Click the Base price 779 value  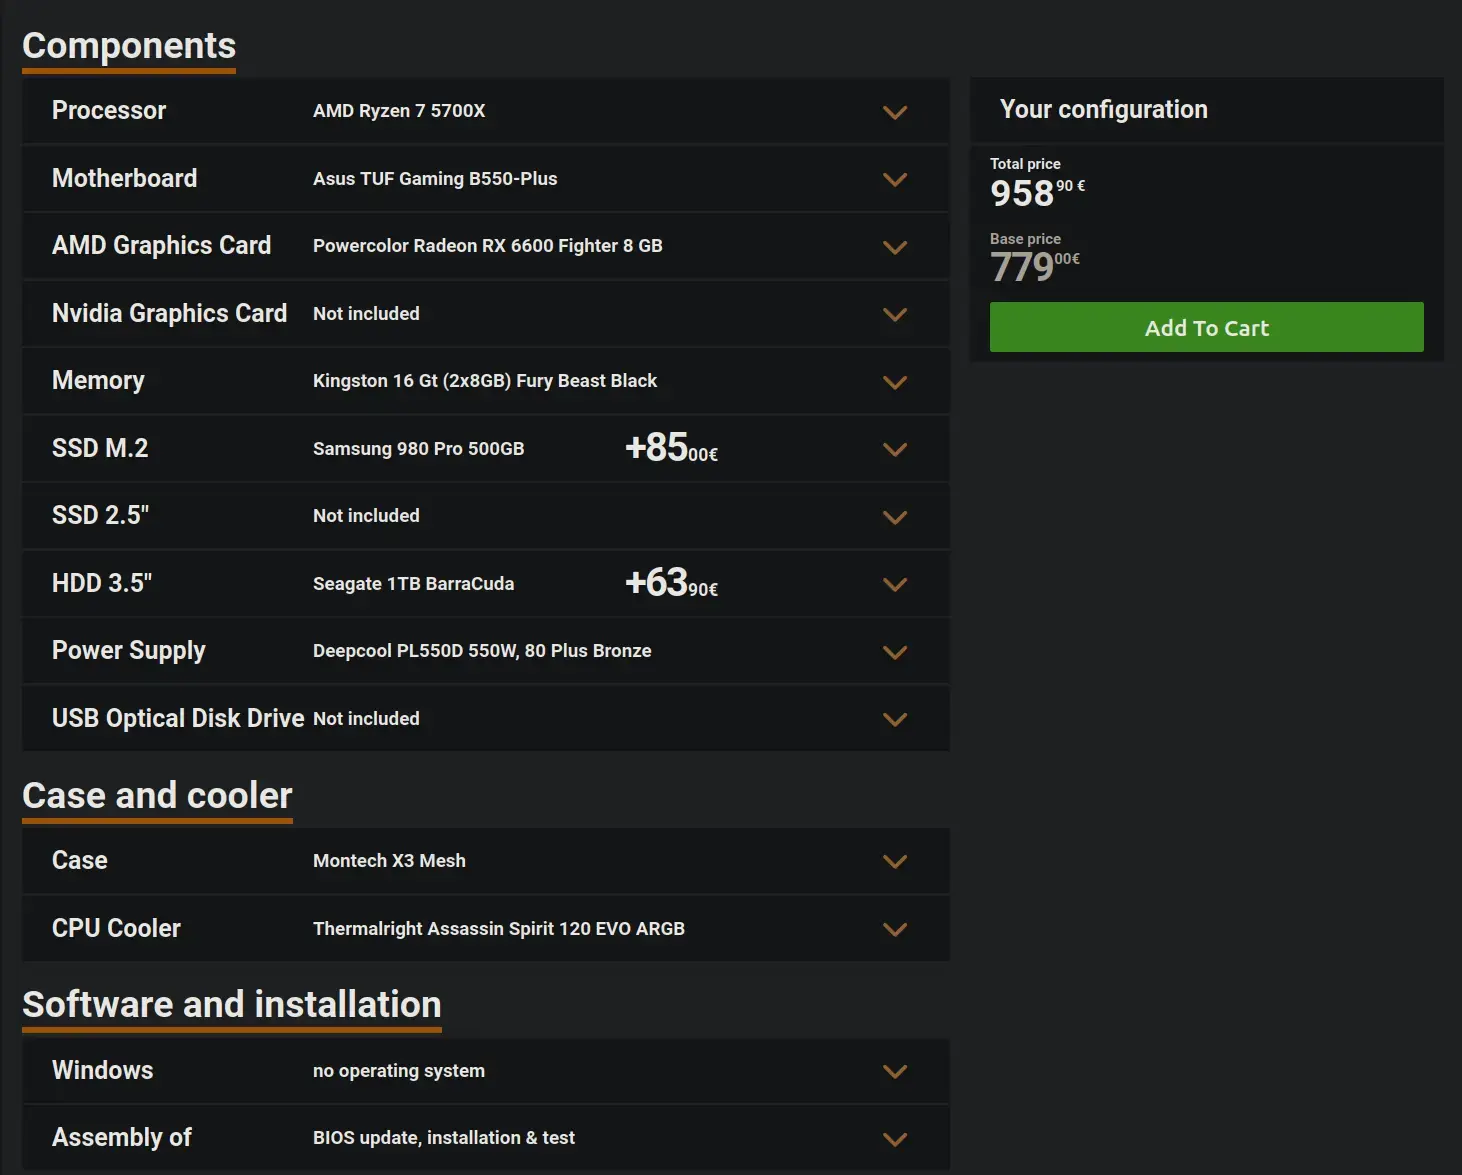[1035, 267]
